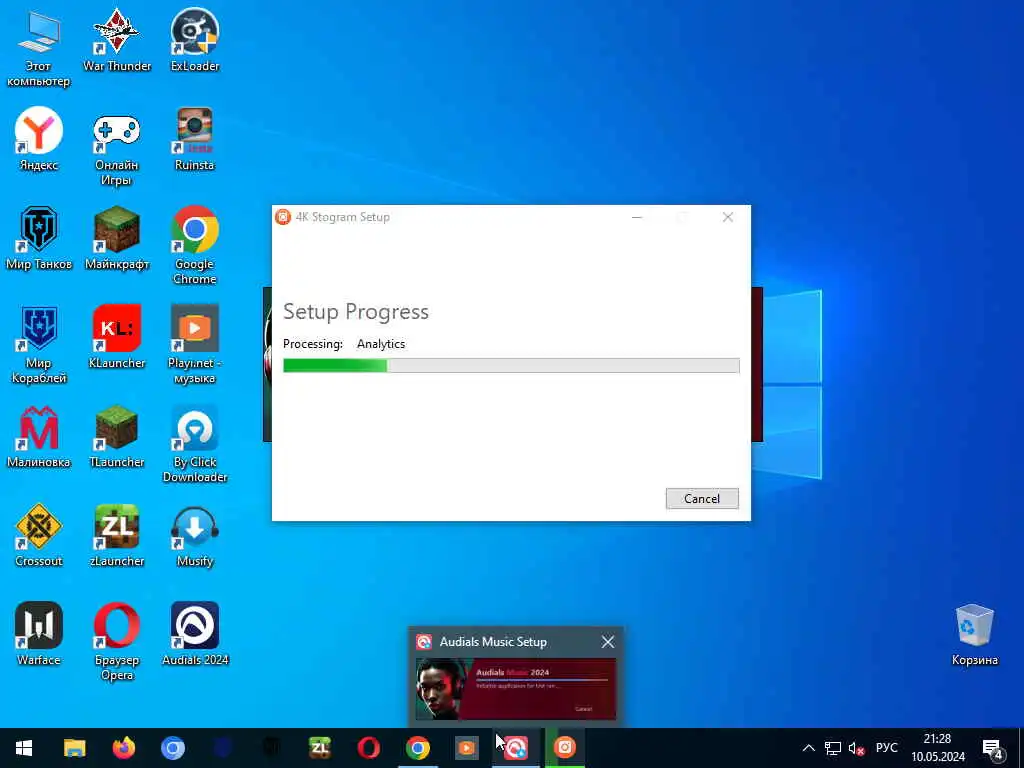1024x768 pixels.
Task: Open the 'Этот компьютер' desktop icon
Action: pos(39,50)
